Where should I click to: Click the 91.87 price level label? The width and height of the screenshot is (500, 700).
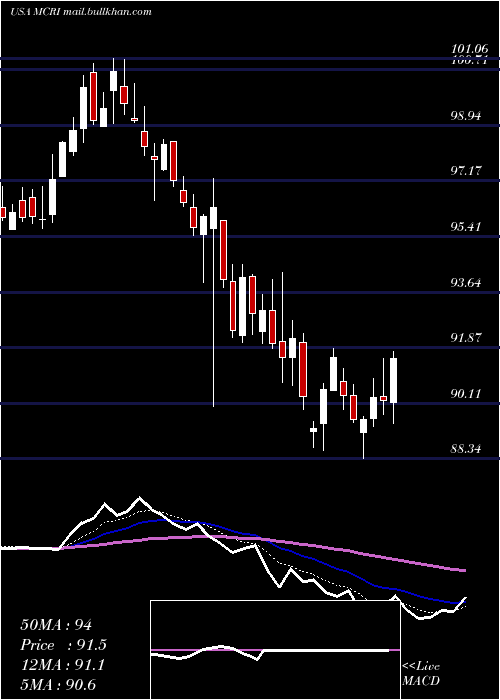coord(466,338)
